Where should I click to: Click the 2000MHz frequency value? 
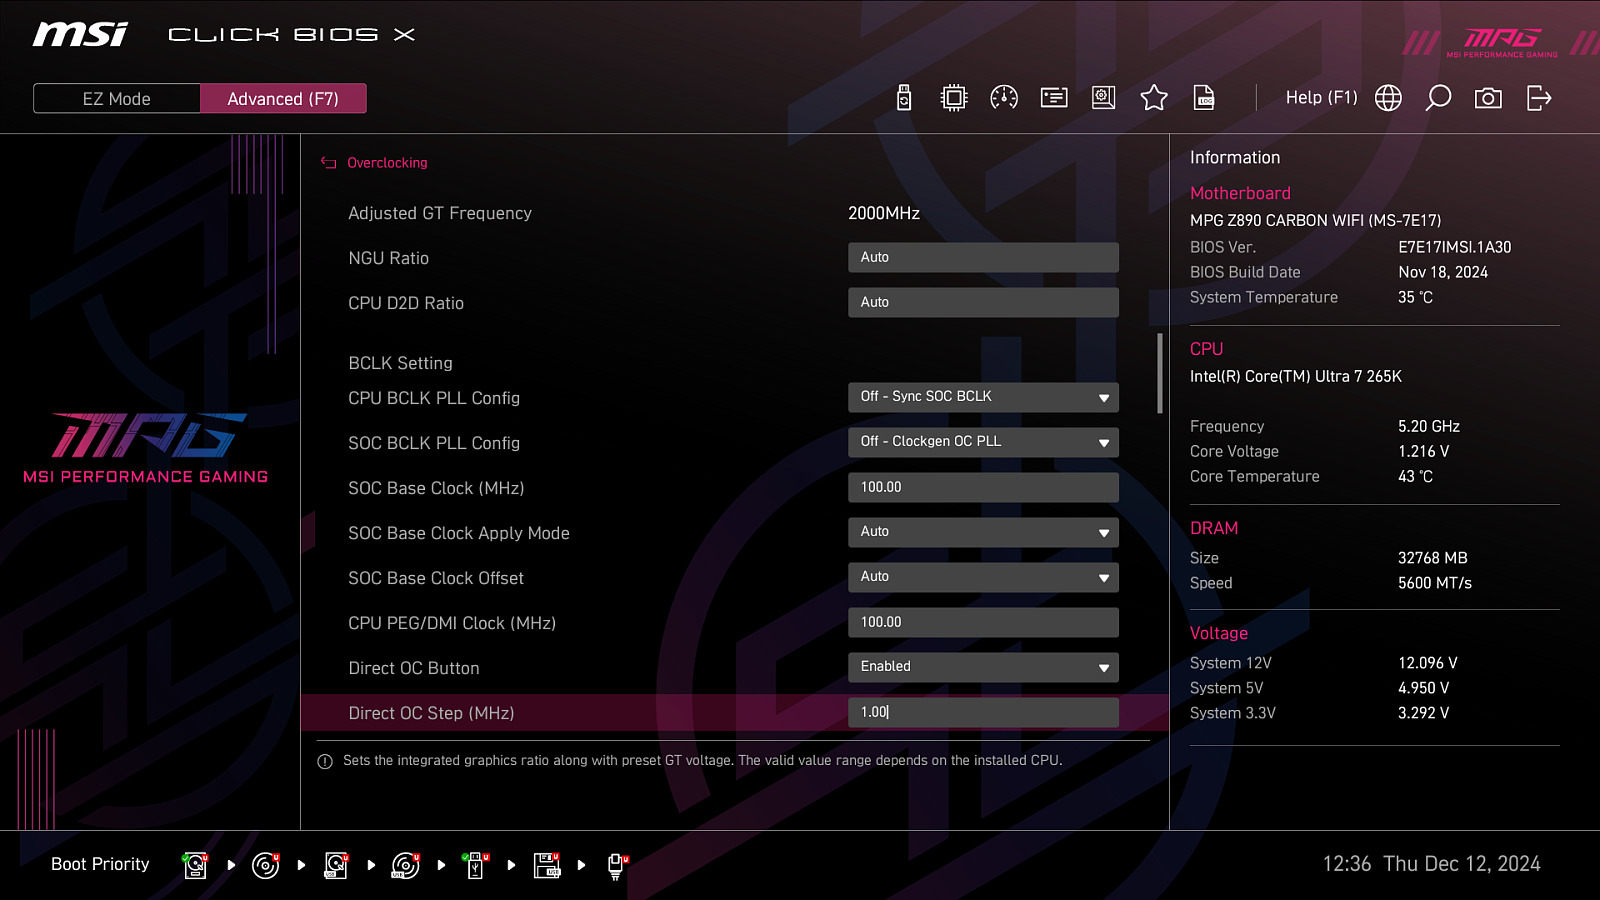[x=884, y=213]
